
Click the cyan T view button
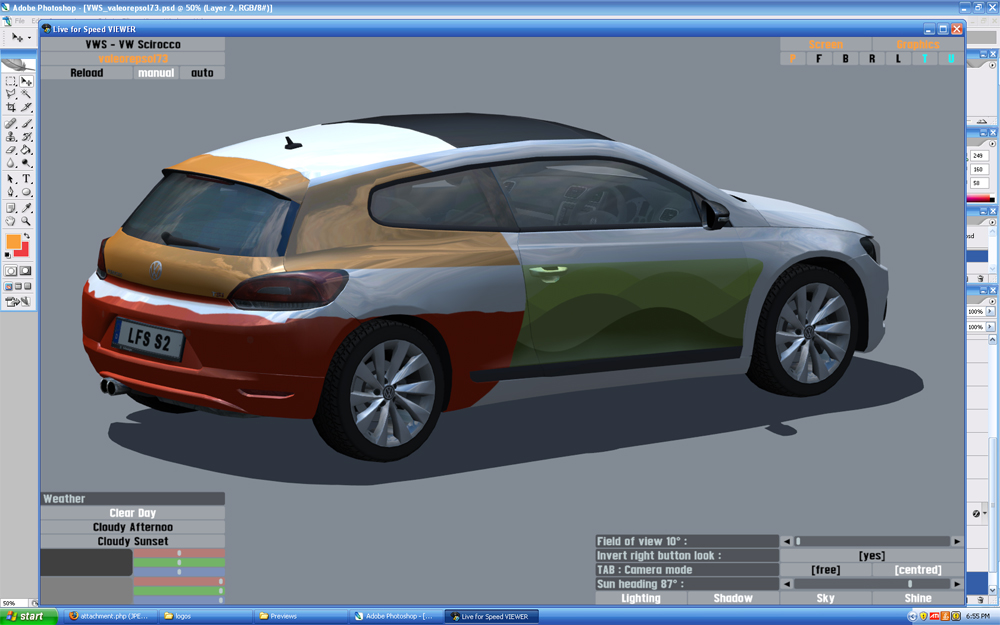925,59
